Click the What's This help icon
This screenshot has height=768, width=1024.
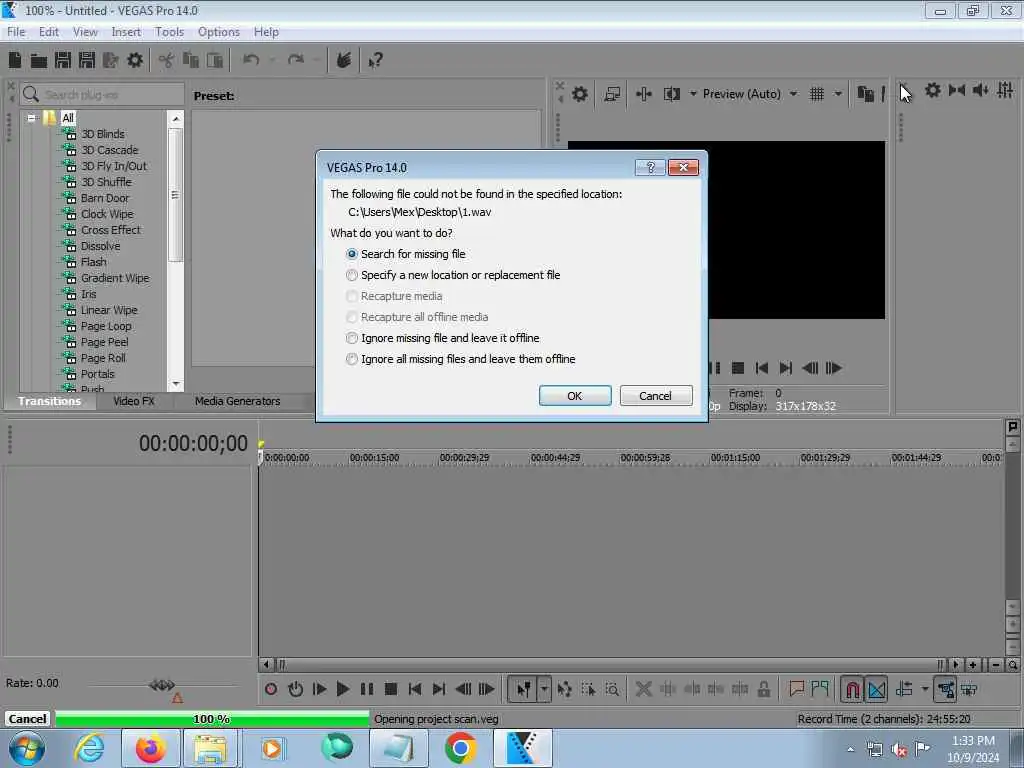coord(375,61)
